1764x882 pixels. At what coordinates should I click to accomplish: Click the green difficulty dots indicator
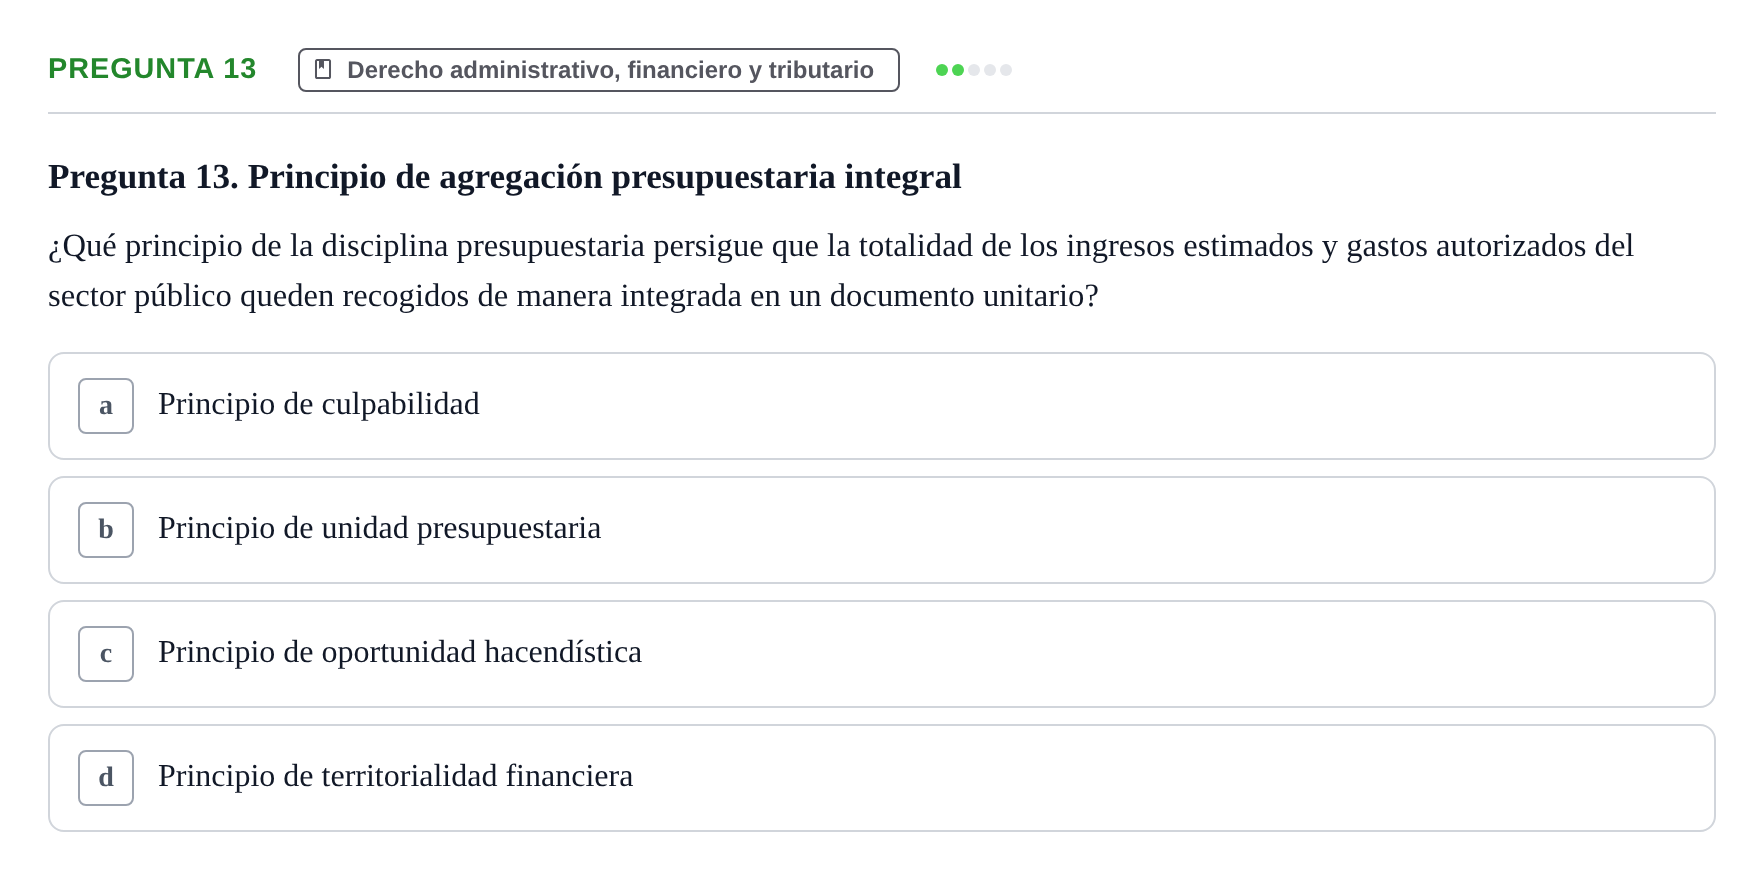[x=974, y=70]
